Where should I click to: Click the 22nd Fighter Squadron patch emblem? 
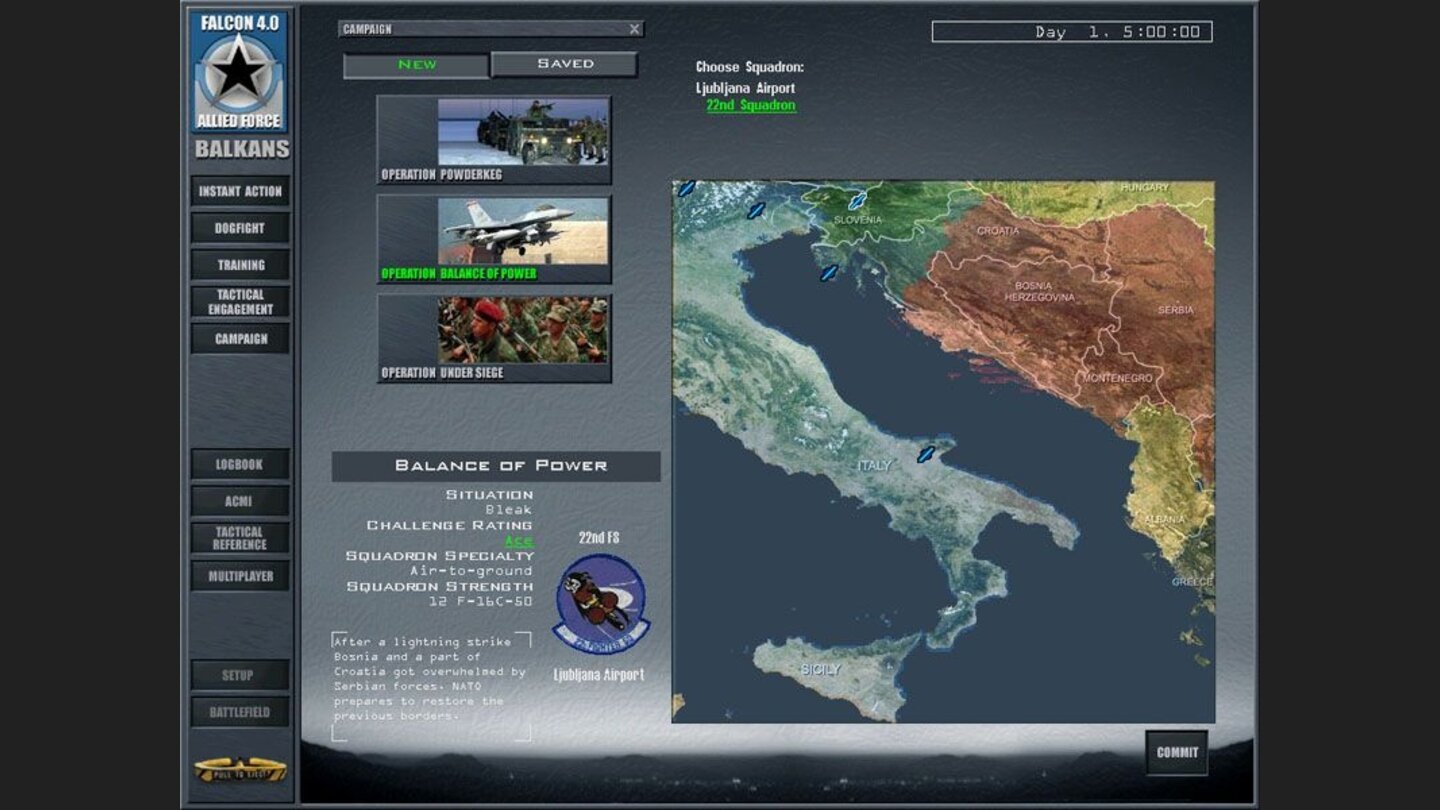600,603
